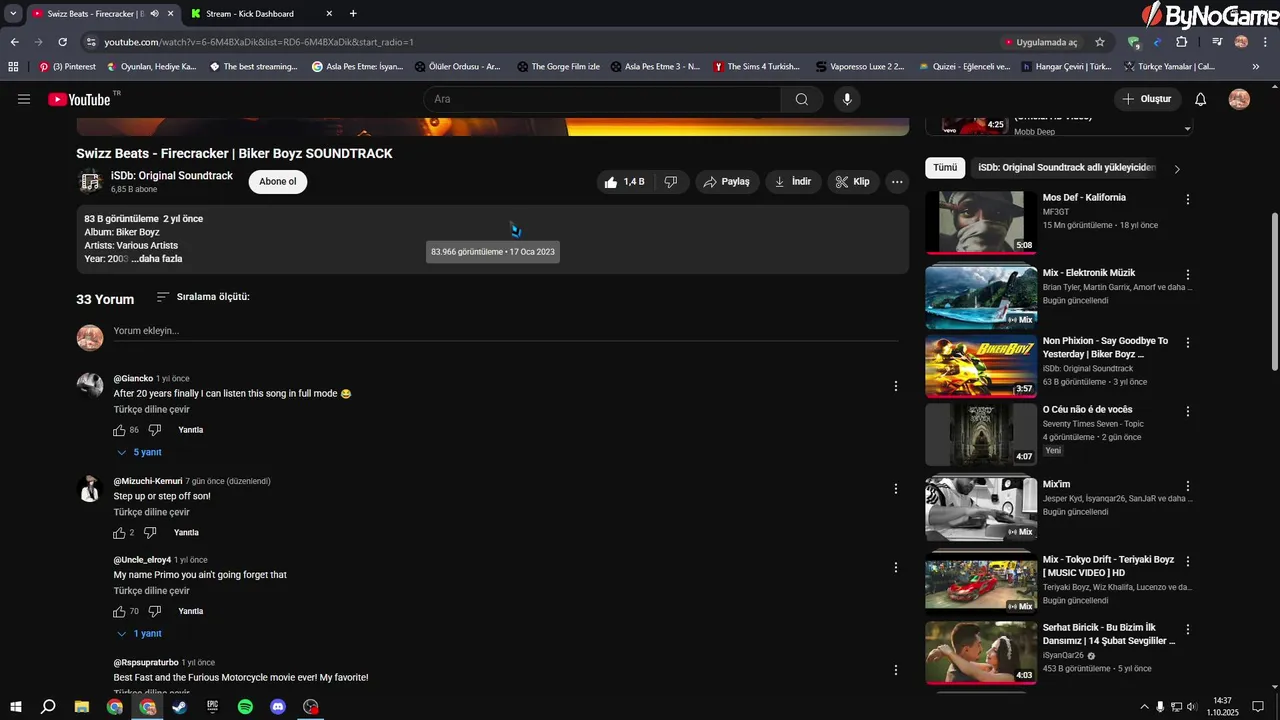Share video with Paylaş button

pyautogui.click(x=726, y=182)
